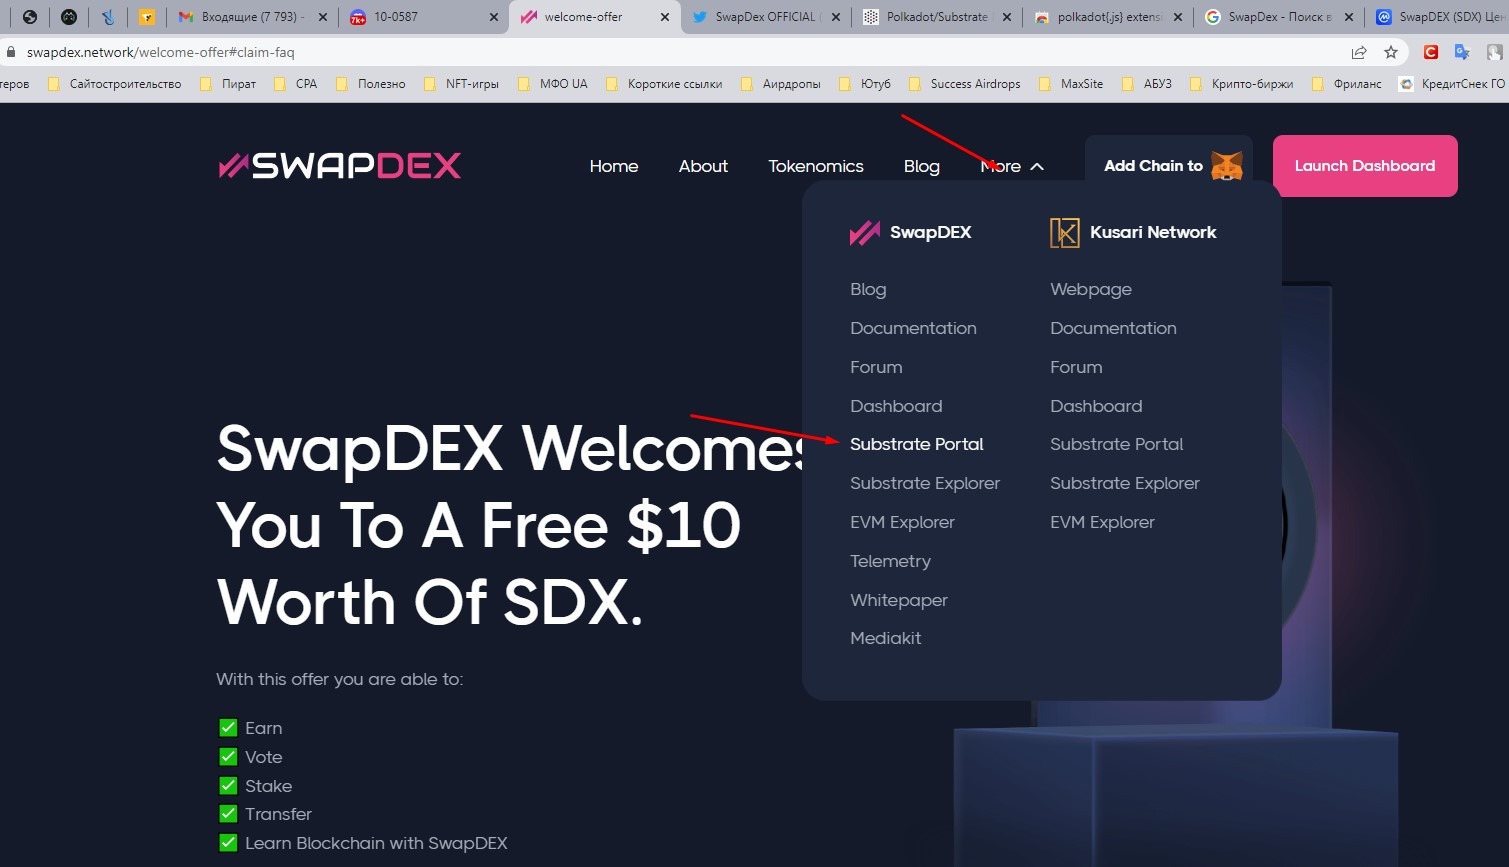This screenshot has width=1509, height=867.
Task: Click the grey profile extension icon
Action: pyautogui.click(x=1494, y=52)
